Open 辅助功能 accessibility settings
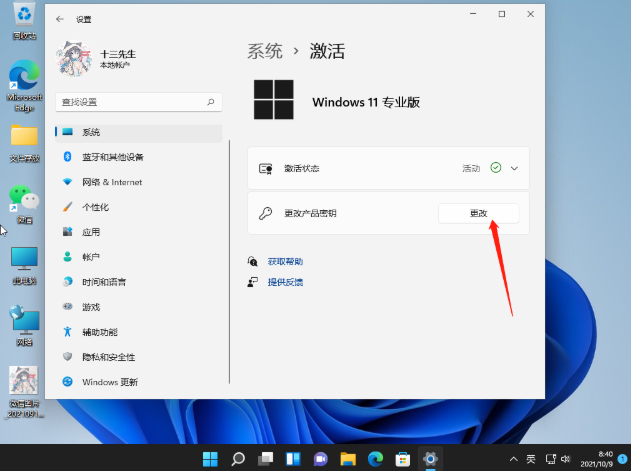631x471 pixels. click(100, 332)
